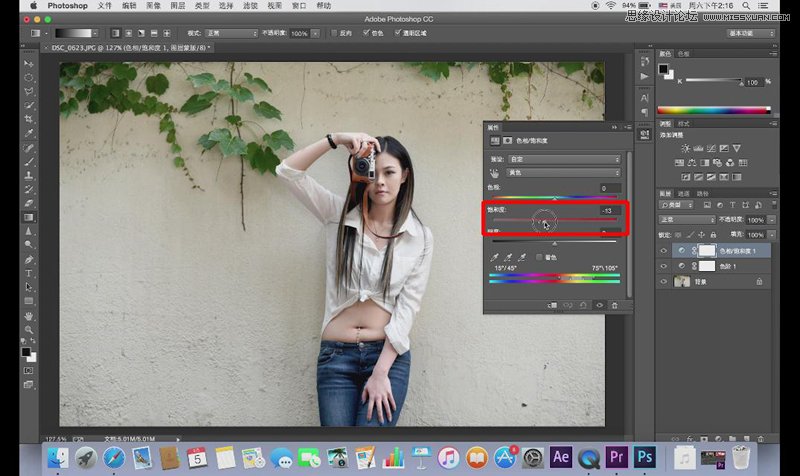Open the layer filter 类型 dropdown
800x476 pixels.
coord(676,205)
